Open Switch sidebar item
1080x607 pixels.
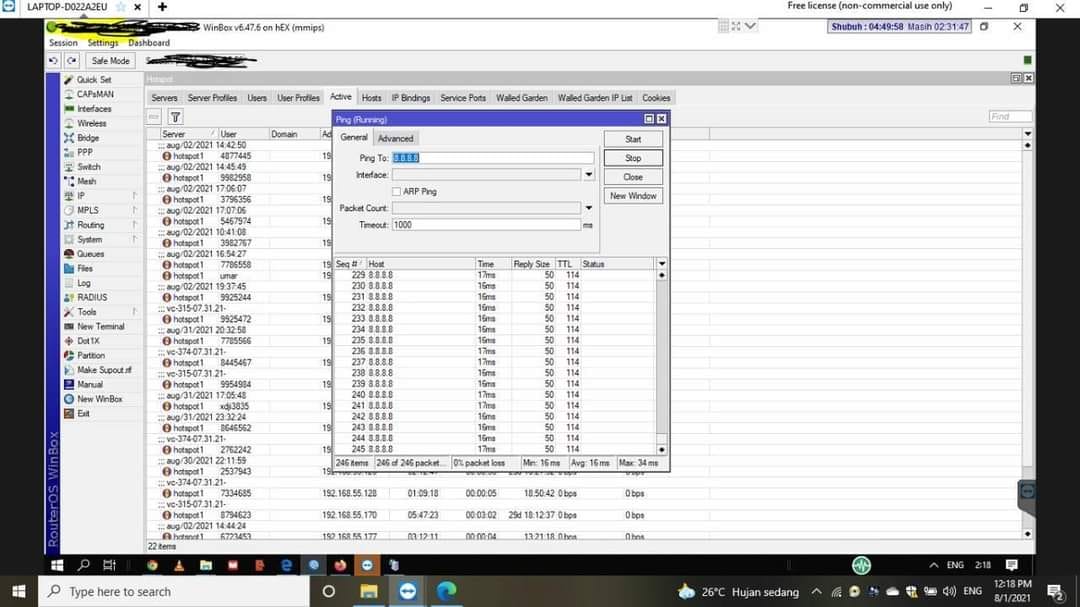(x=89, y=167)
